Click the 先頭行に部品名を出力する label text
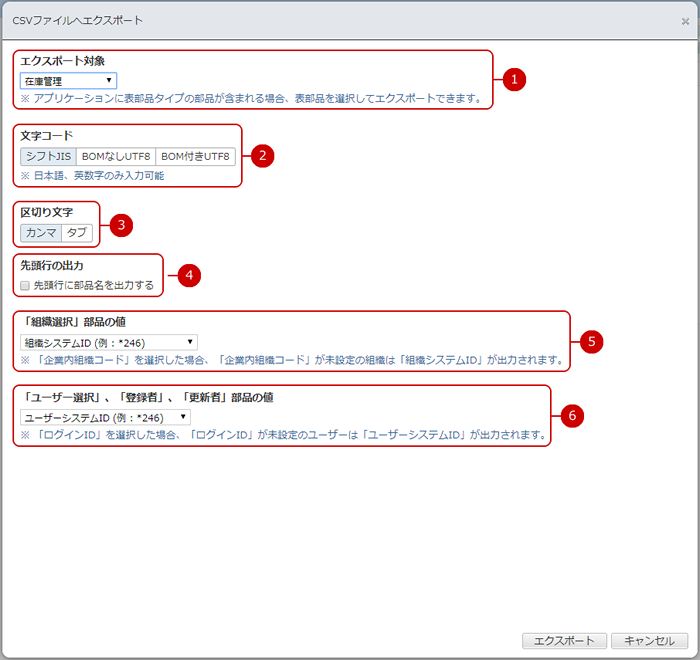Screen dimensions: 700x660 (x=93, y=285)
